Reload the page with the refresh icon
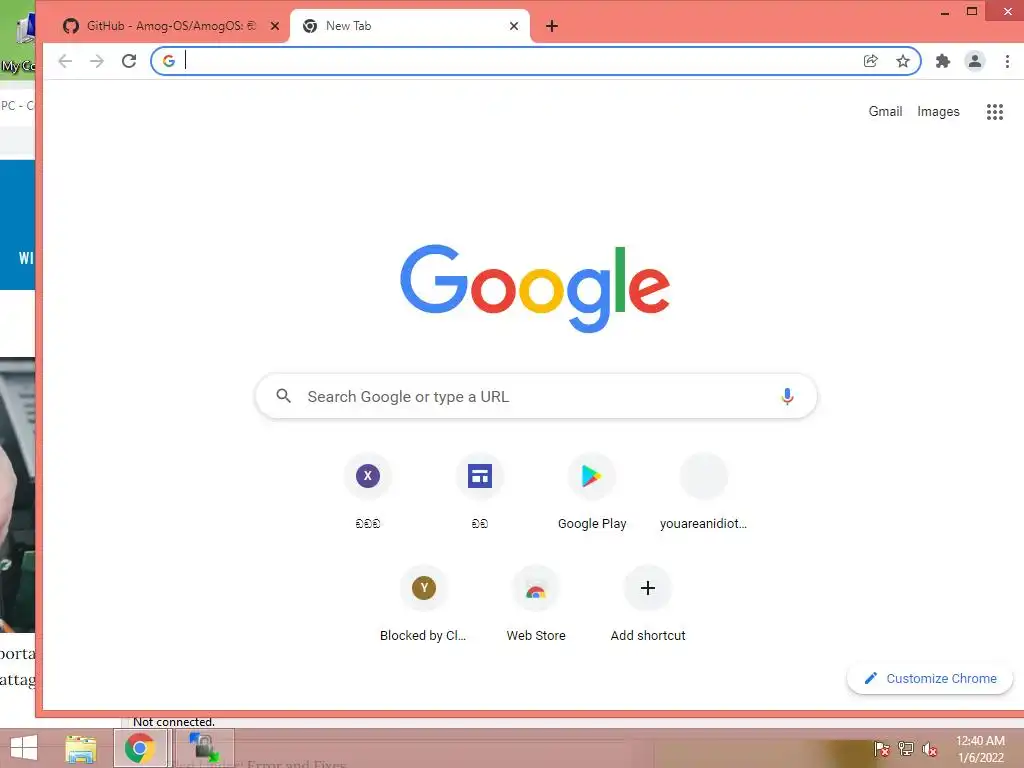 [x=129, y=61]
